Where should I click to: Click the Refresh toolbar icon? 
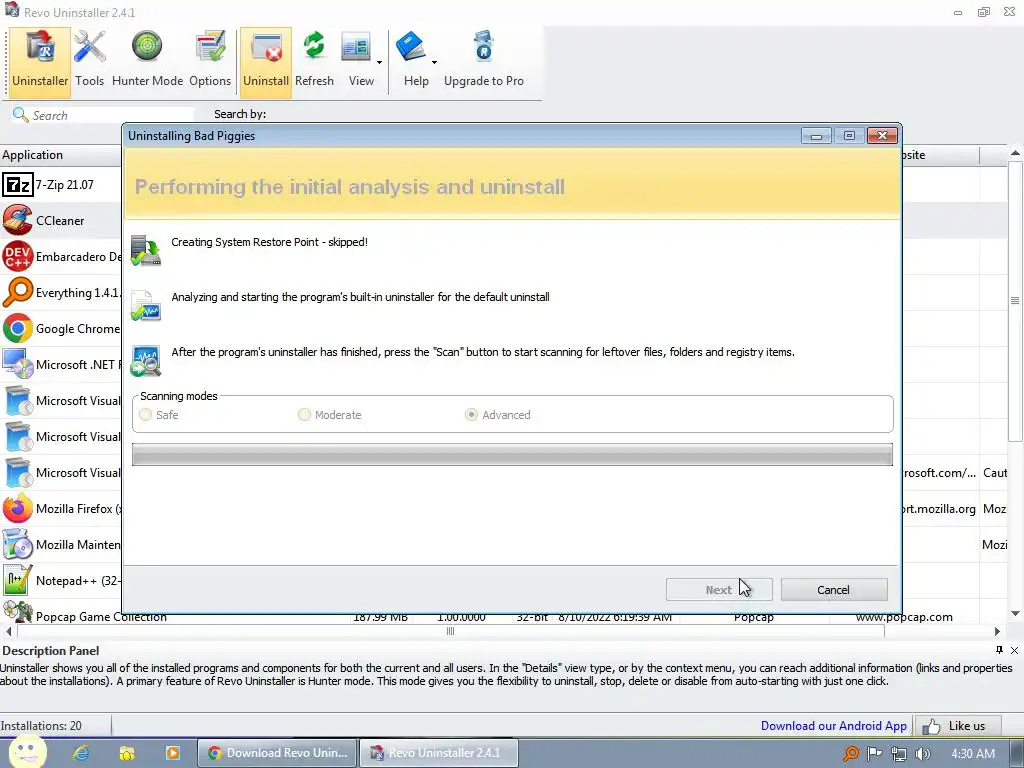click(x=314, y=60)
